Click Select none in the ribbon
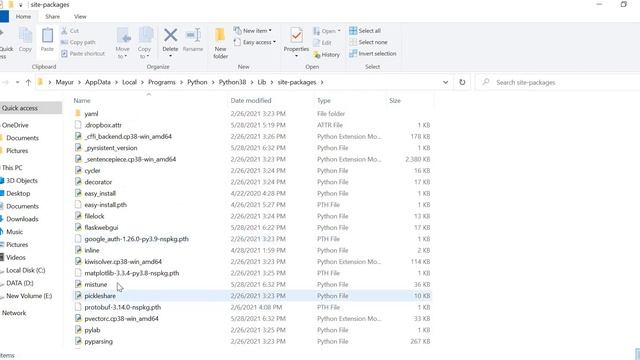Viewport: 640px width, 360px height. pyautogui.click(x=369, y=42)
